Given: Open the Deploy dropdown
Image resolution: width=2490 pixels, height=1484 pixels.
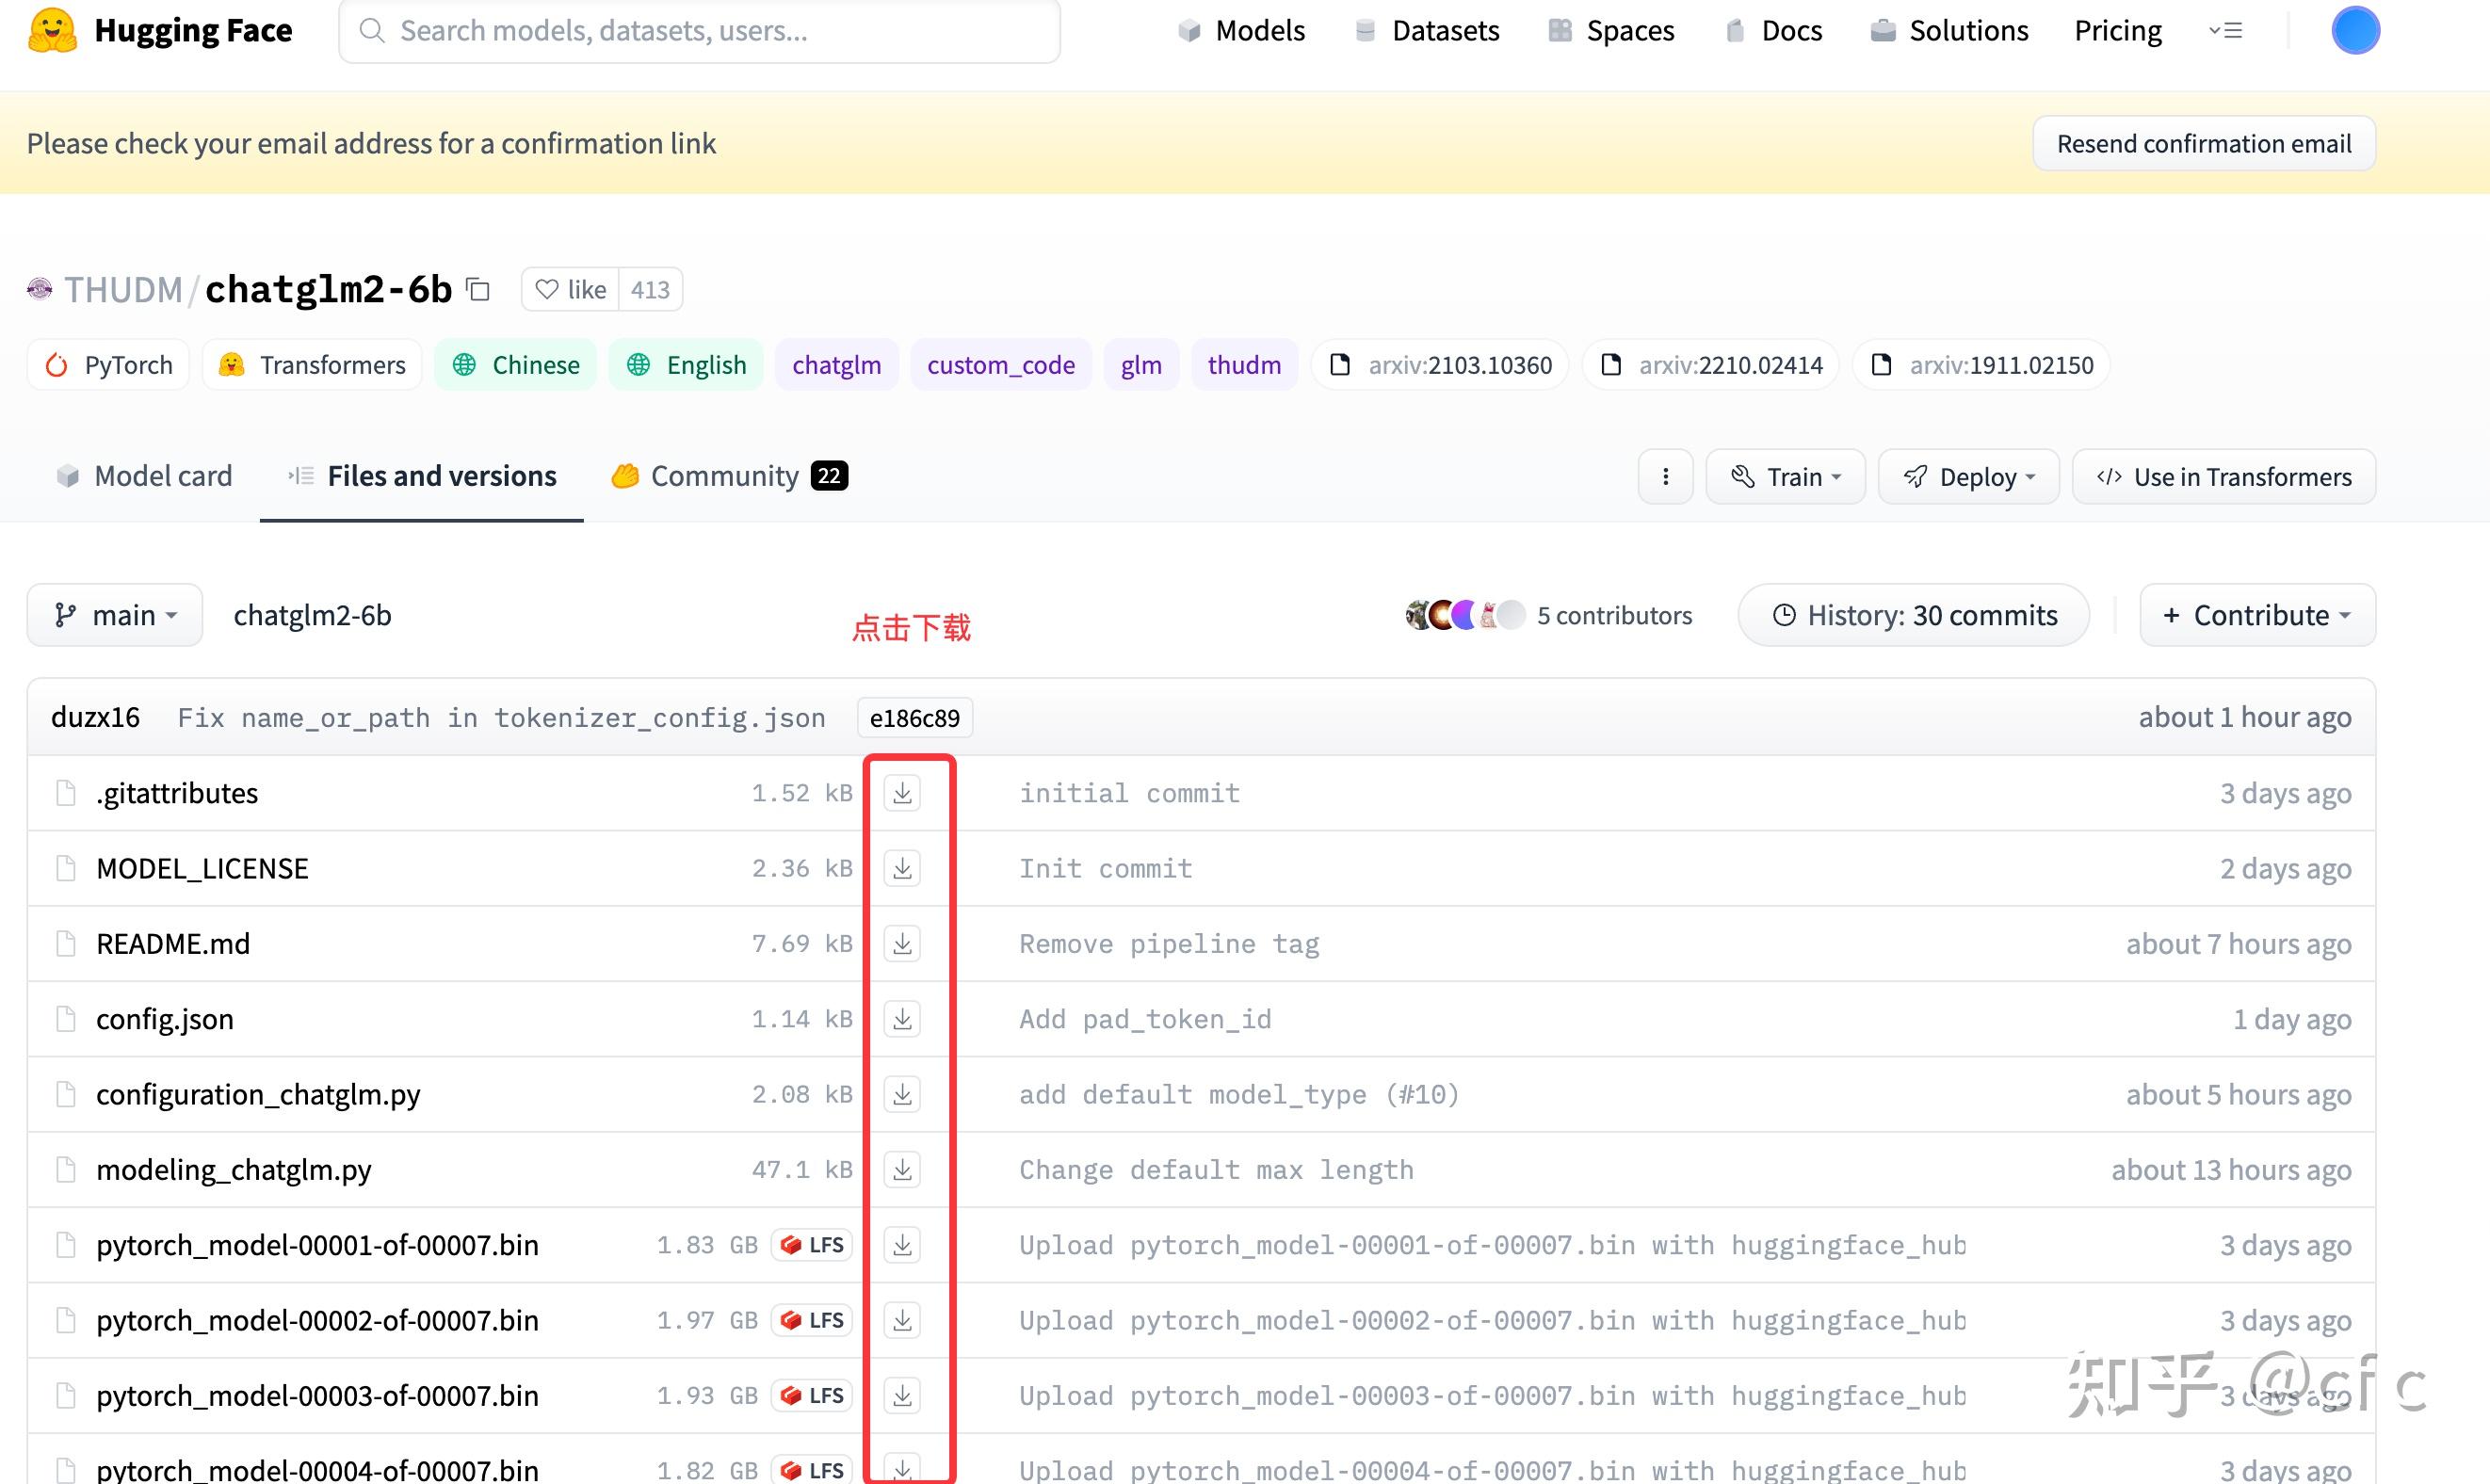Looking at the screenshot, I should 1968,477.
